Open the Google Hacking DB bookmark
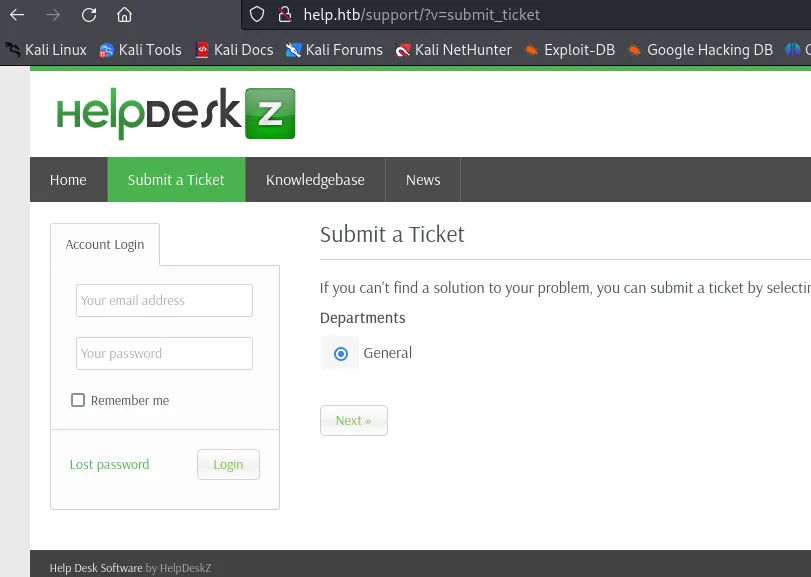 700,50
